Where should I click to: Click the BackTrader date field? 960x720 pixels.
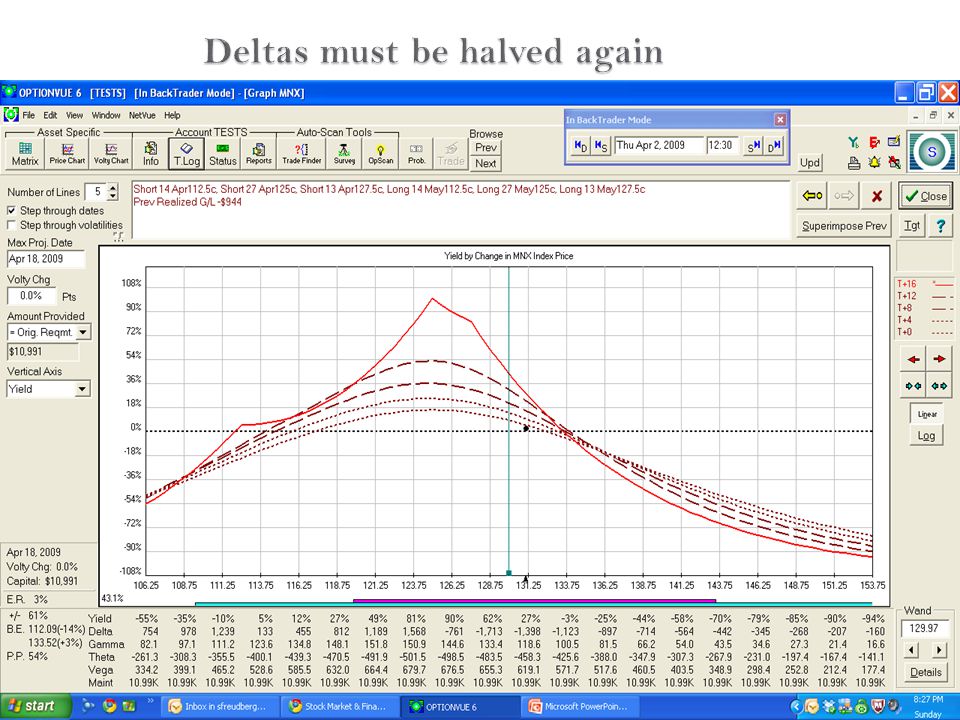[658, 145]
